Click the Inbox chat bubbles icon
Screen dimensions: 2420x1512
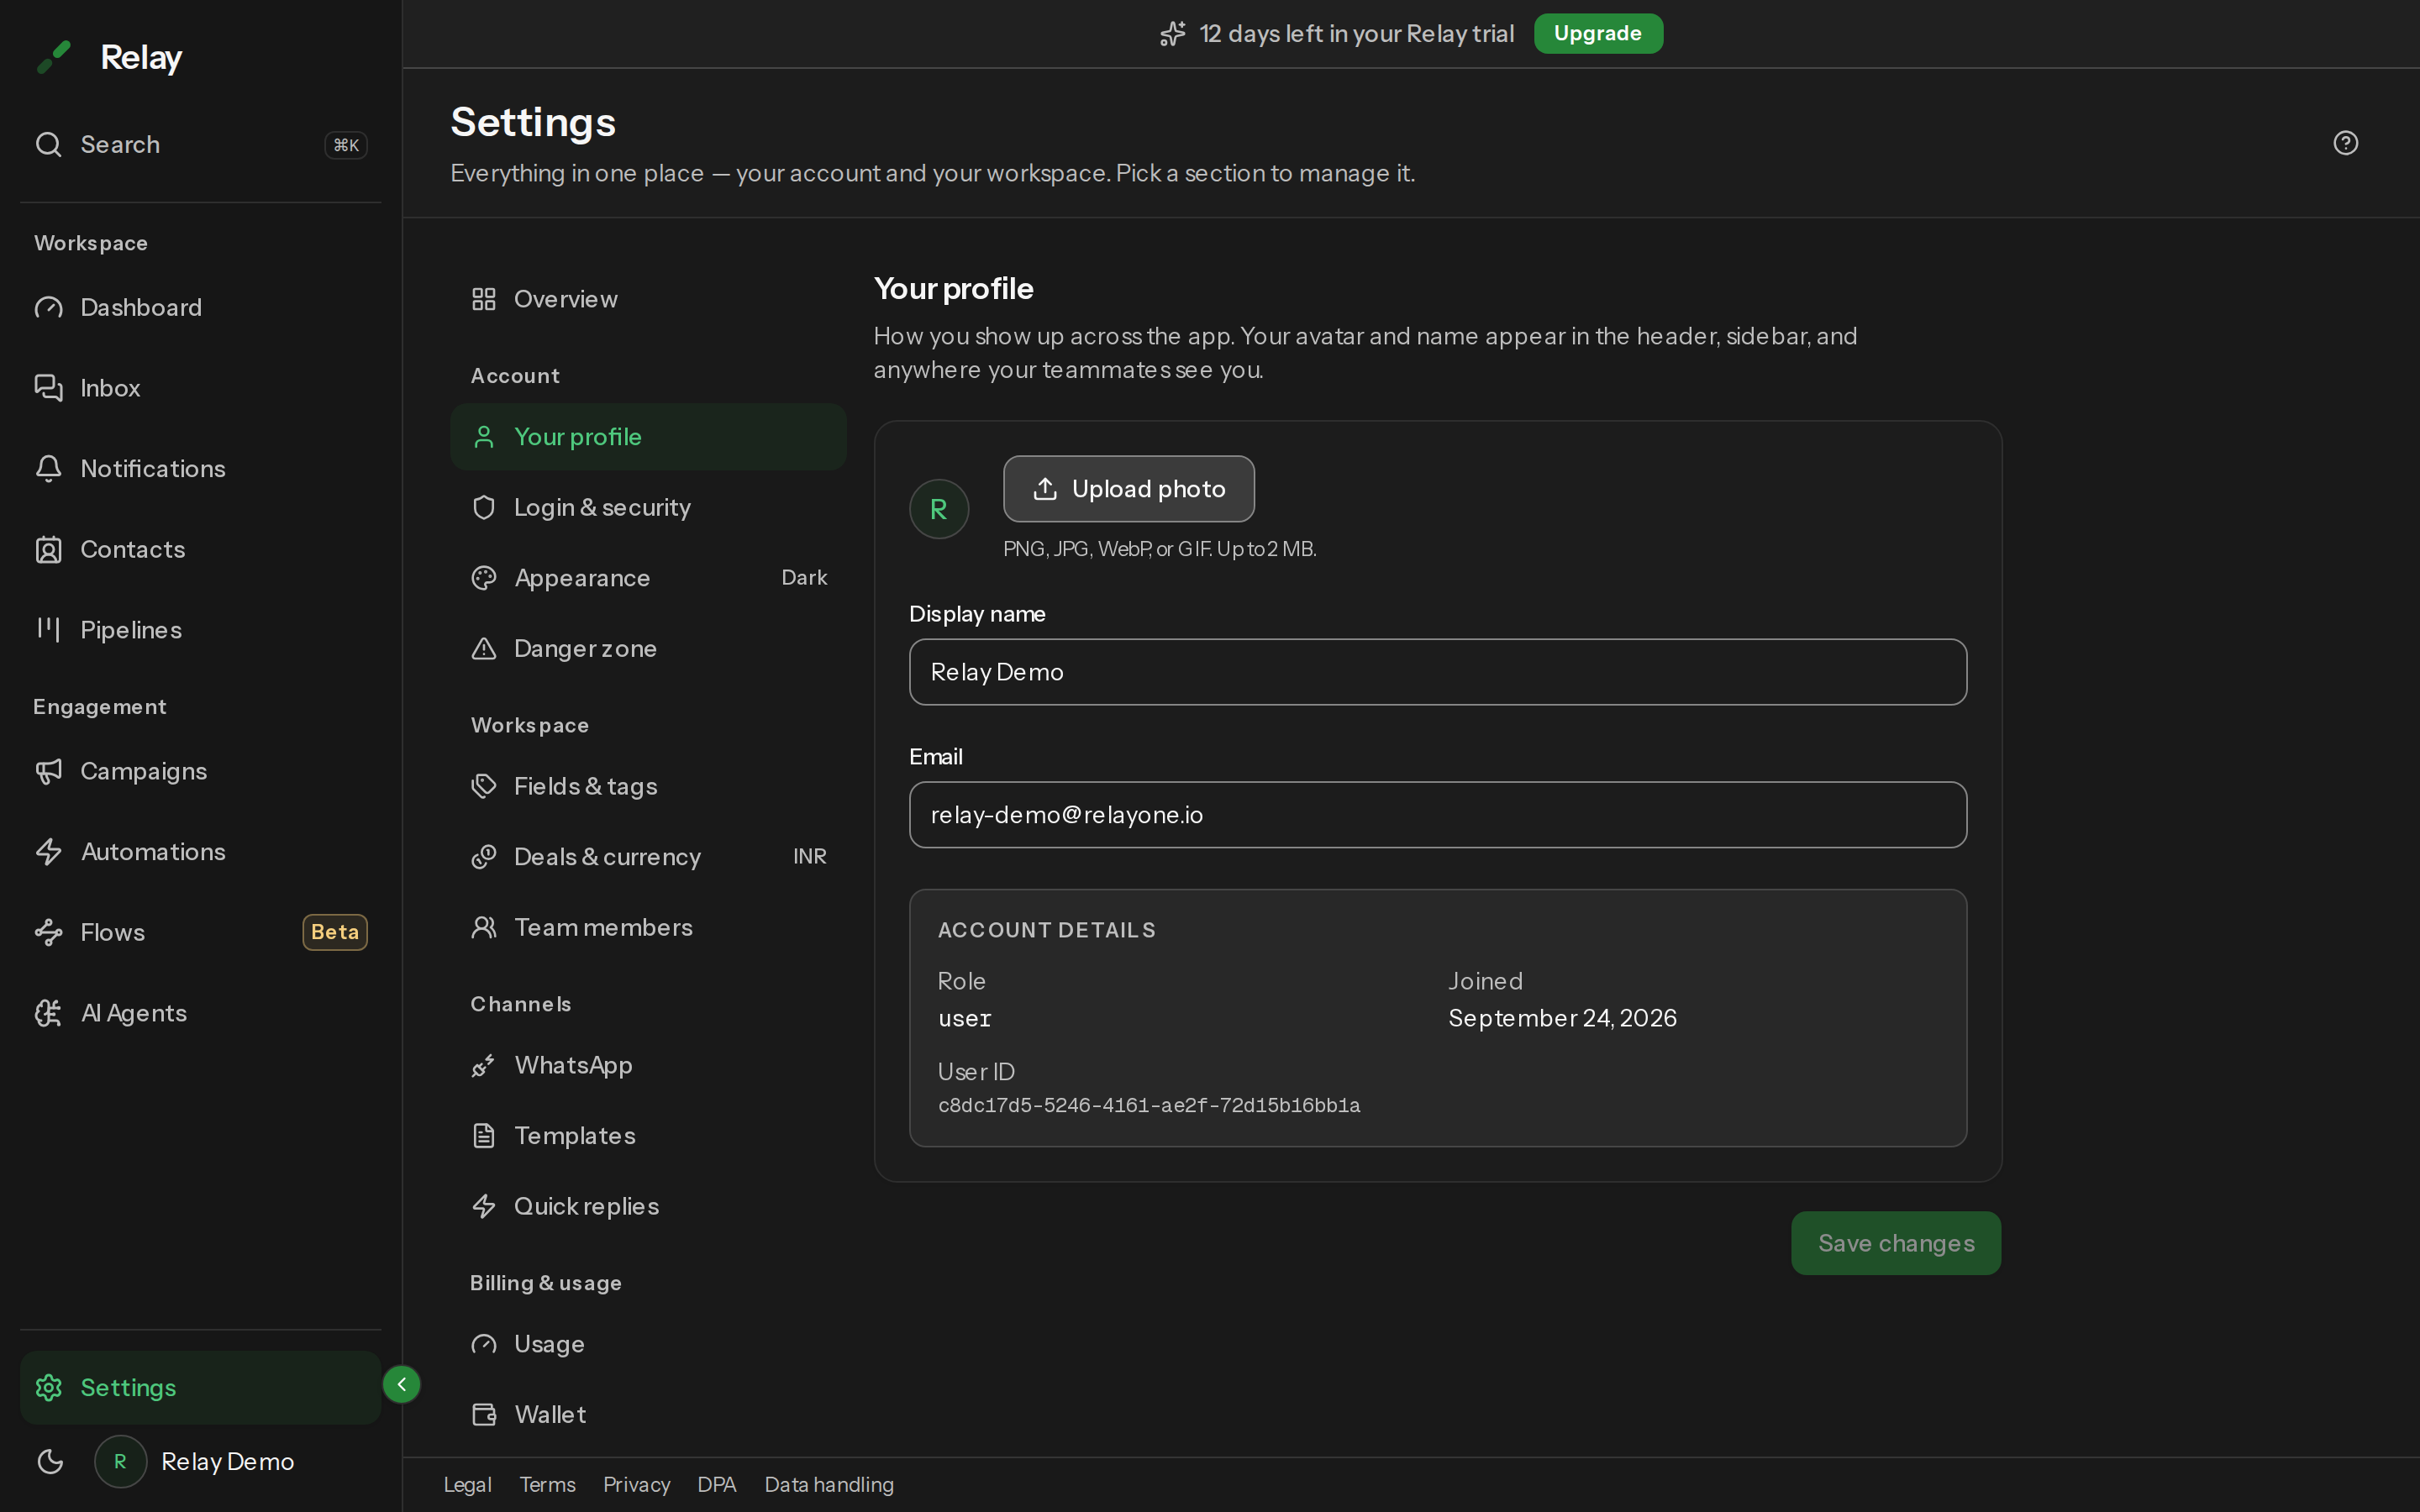click(49, 388)
